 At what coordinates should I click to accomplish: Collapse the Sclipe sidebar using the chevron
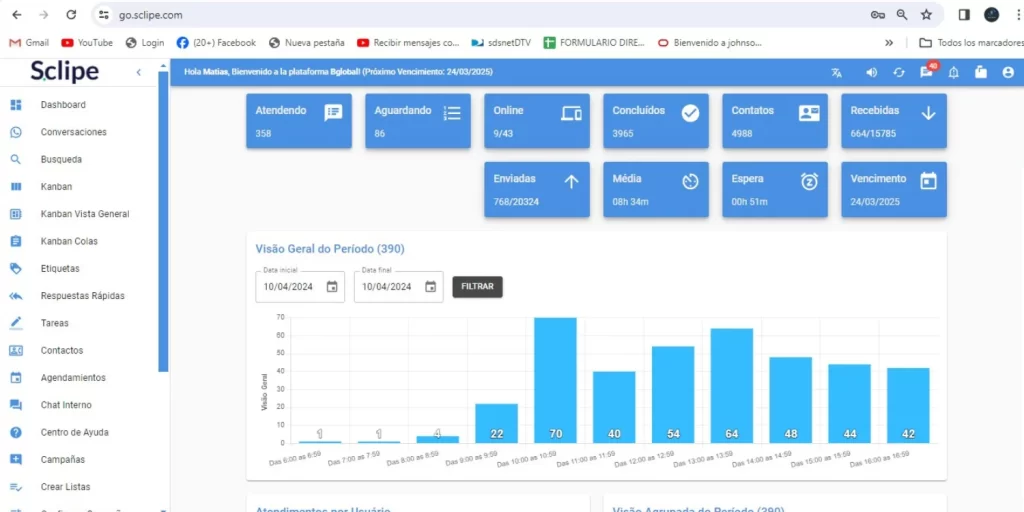pyautogui.click(x=139, y=72)
